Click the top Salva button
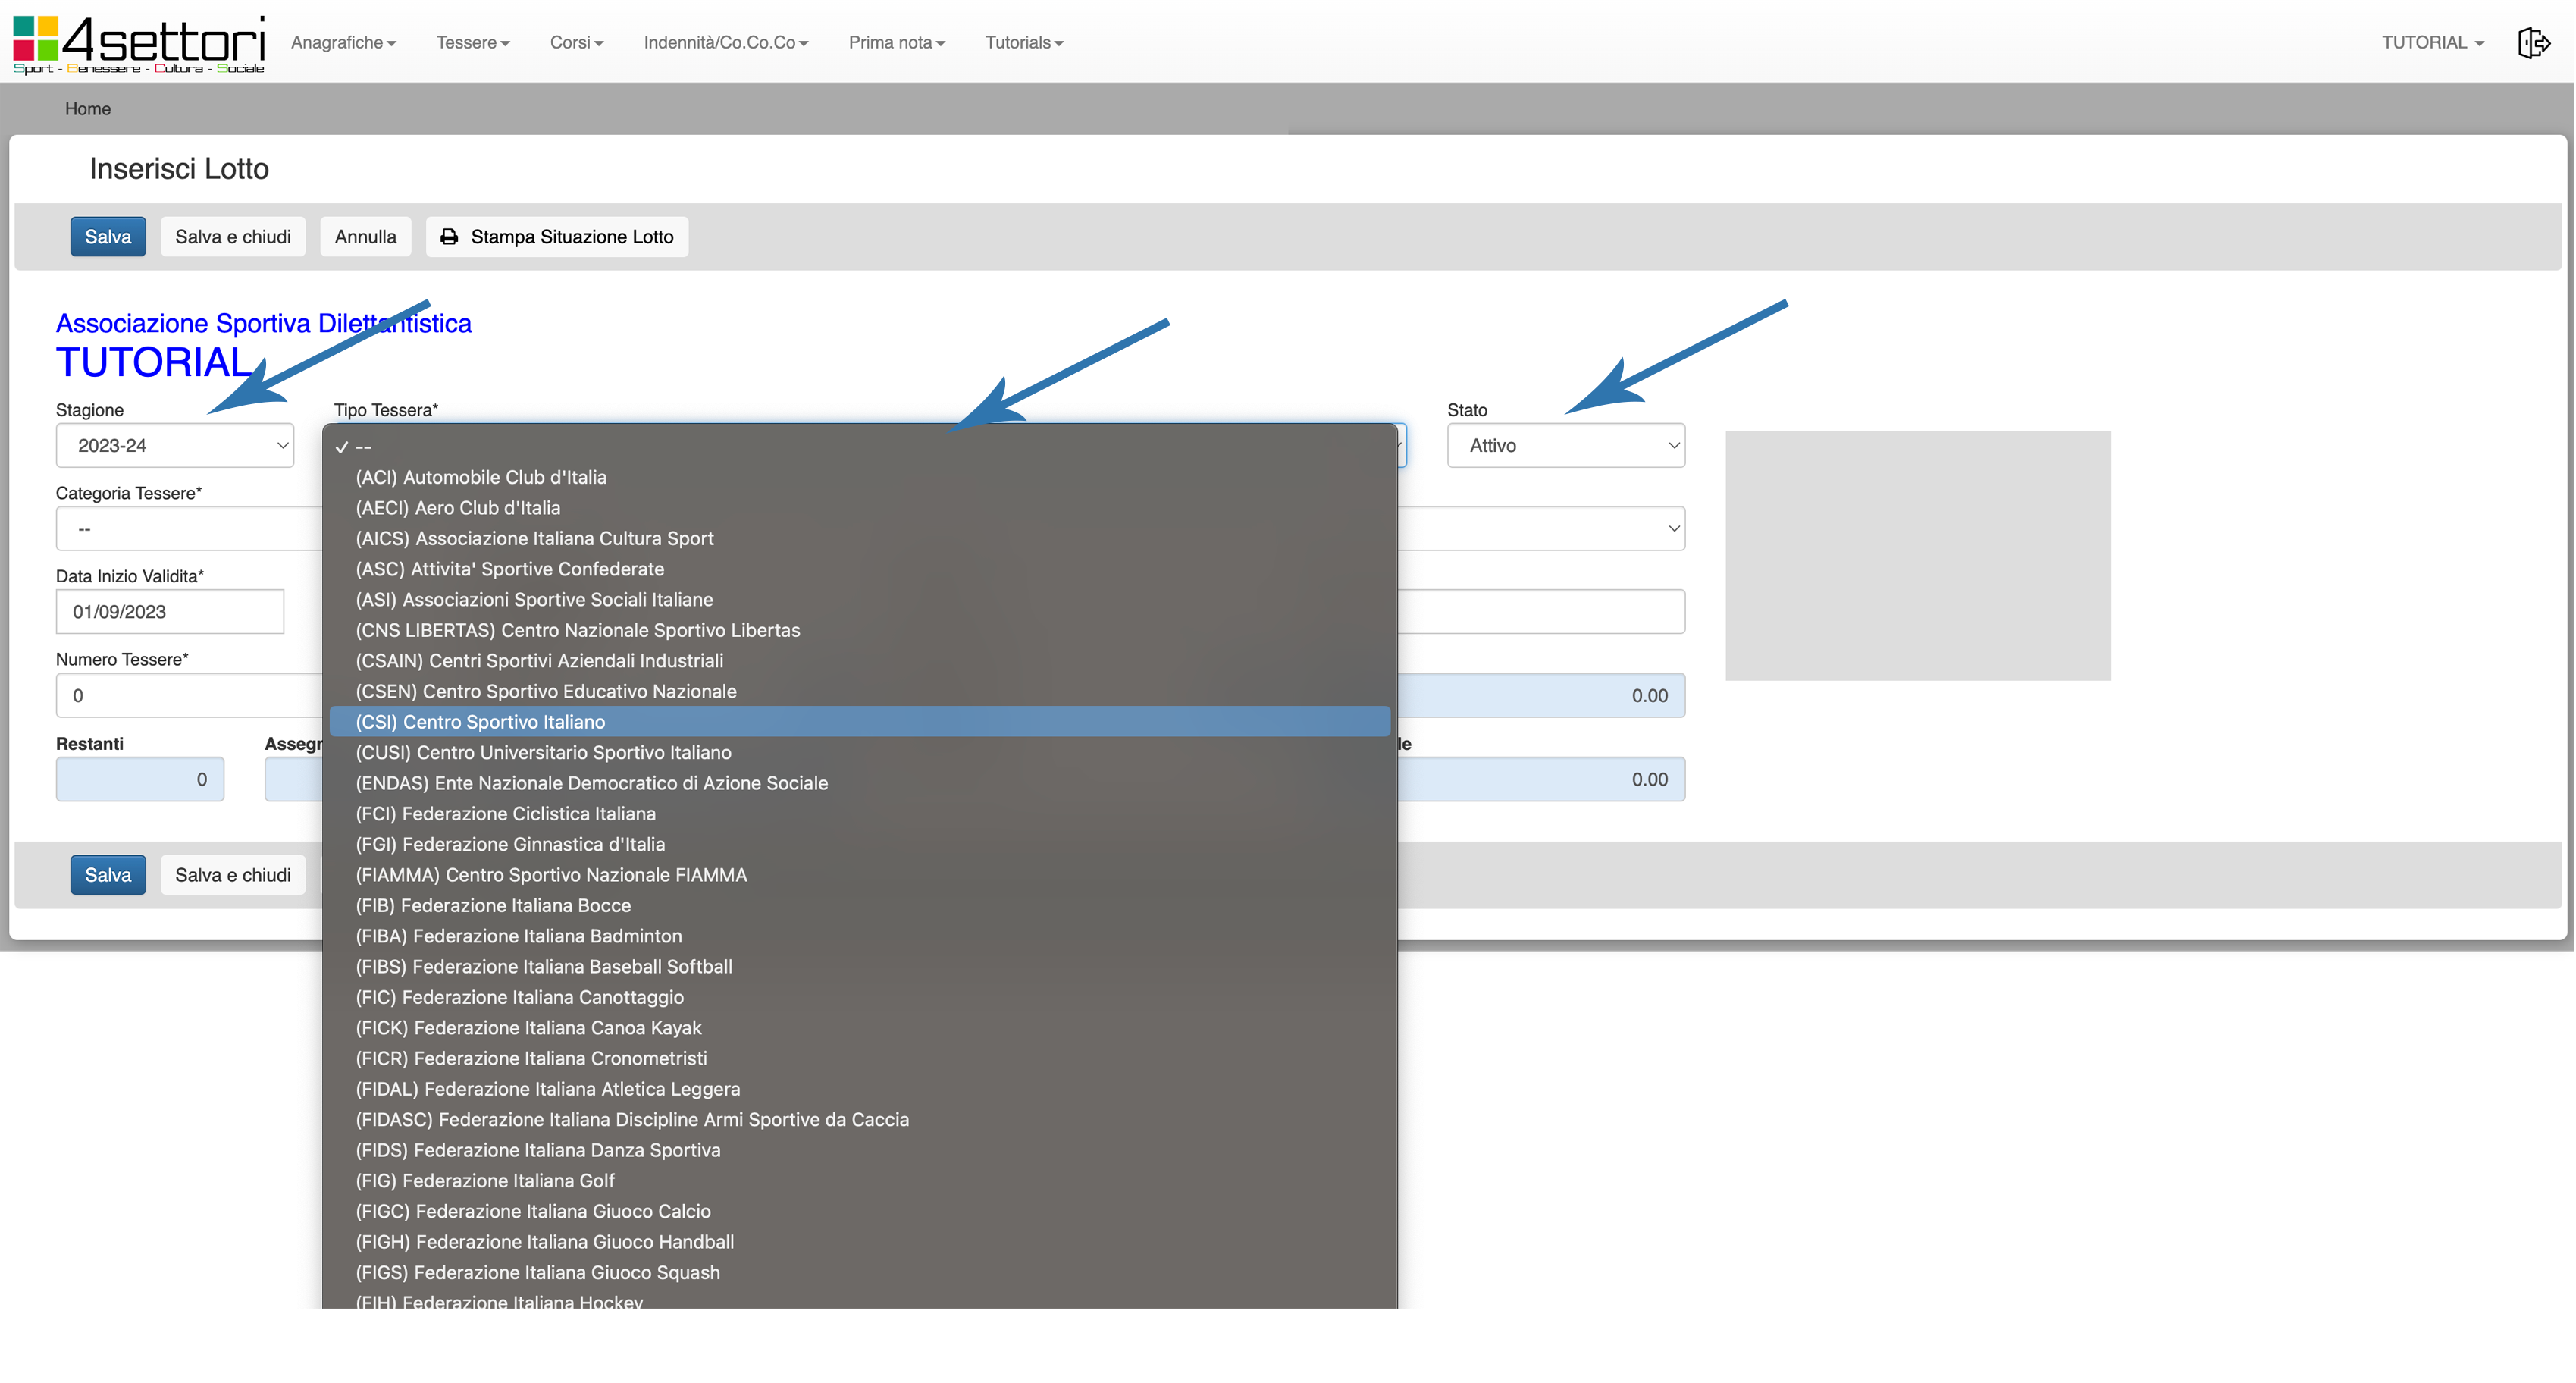Screen dimensions: 2576x1383 [108, 237]
